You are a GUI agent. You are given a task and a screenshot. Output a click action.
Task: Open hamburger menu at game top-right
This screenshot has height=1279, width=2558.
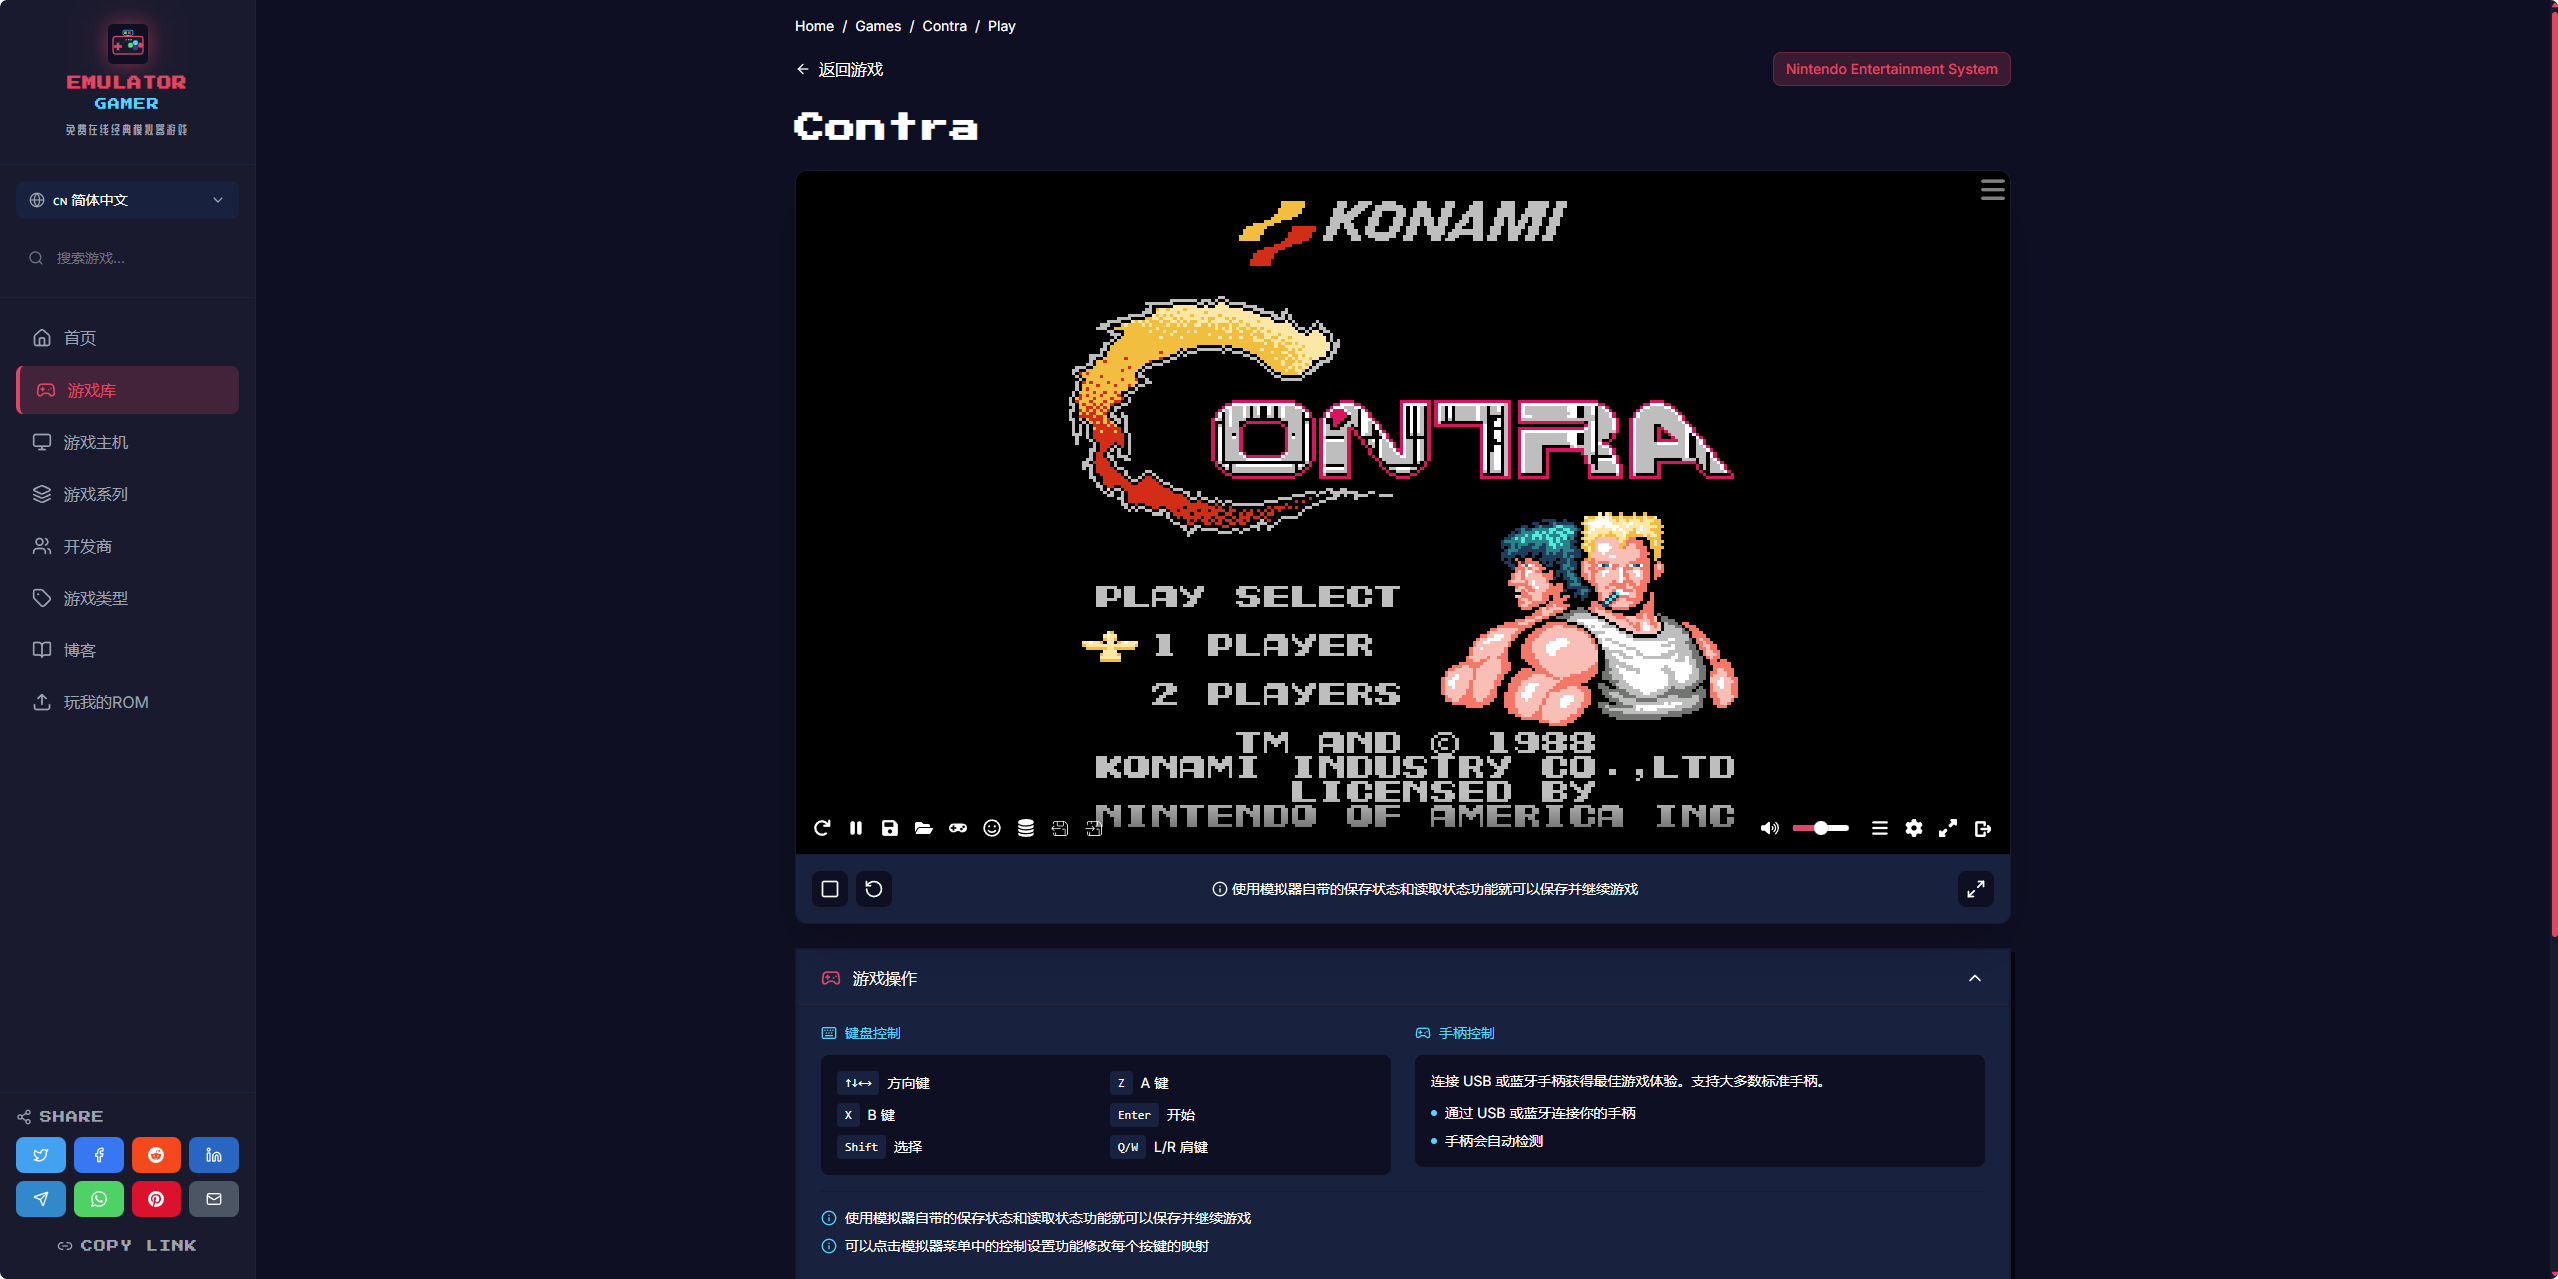[1992, 190]
